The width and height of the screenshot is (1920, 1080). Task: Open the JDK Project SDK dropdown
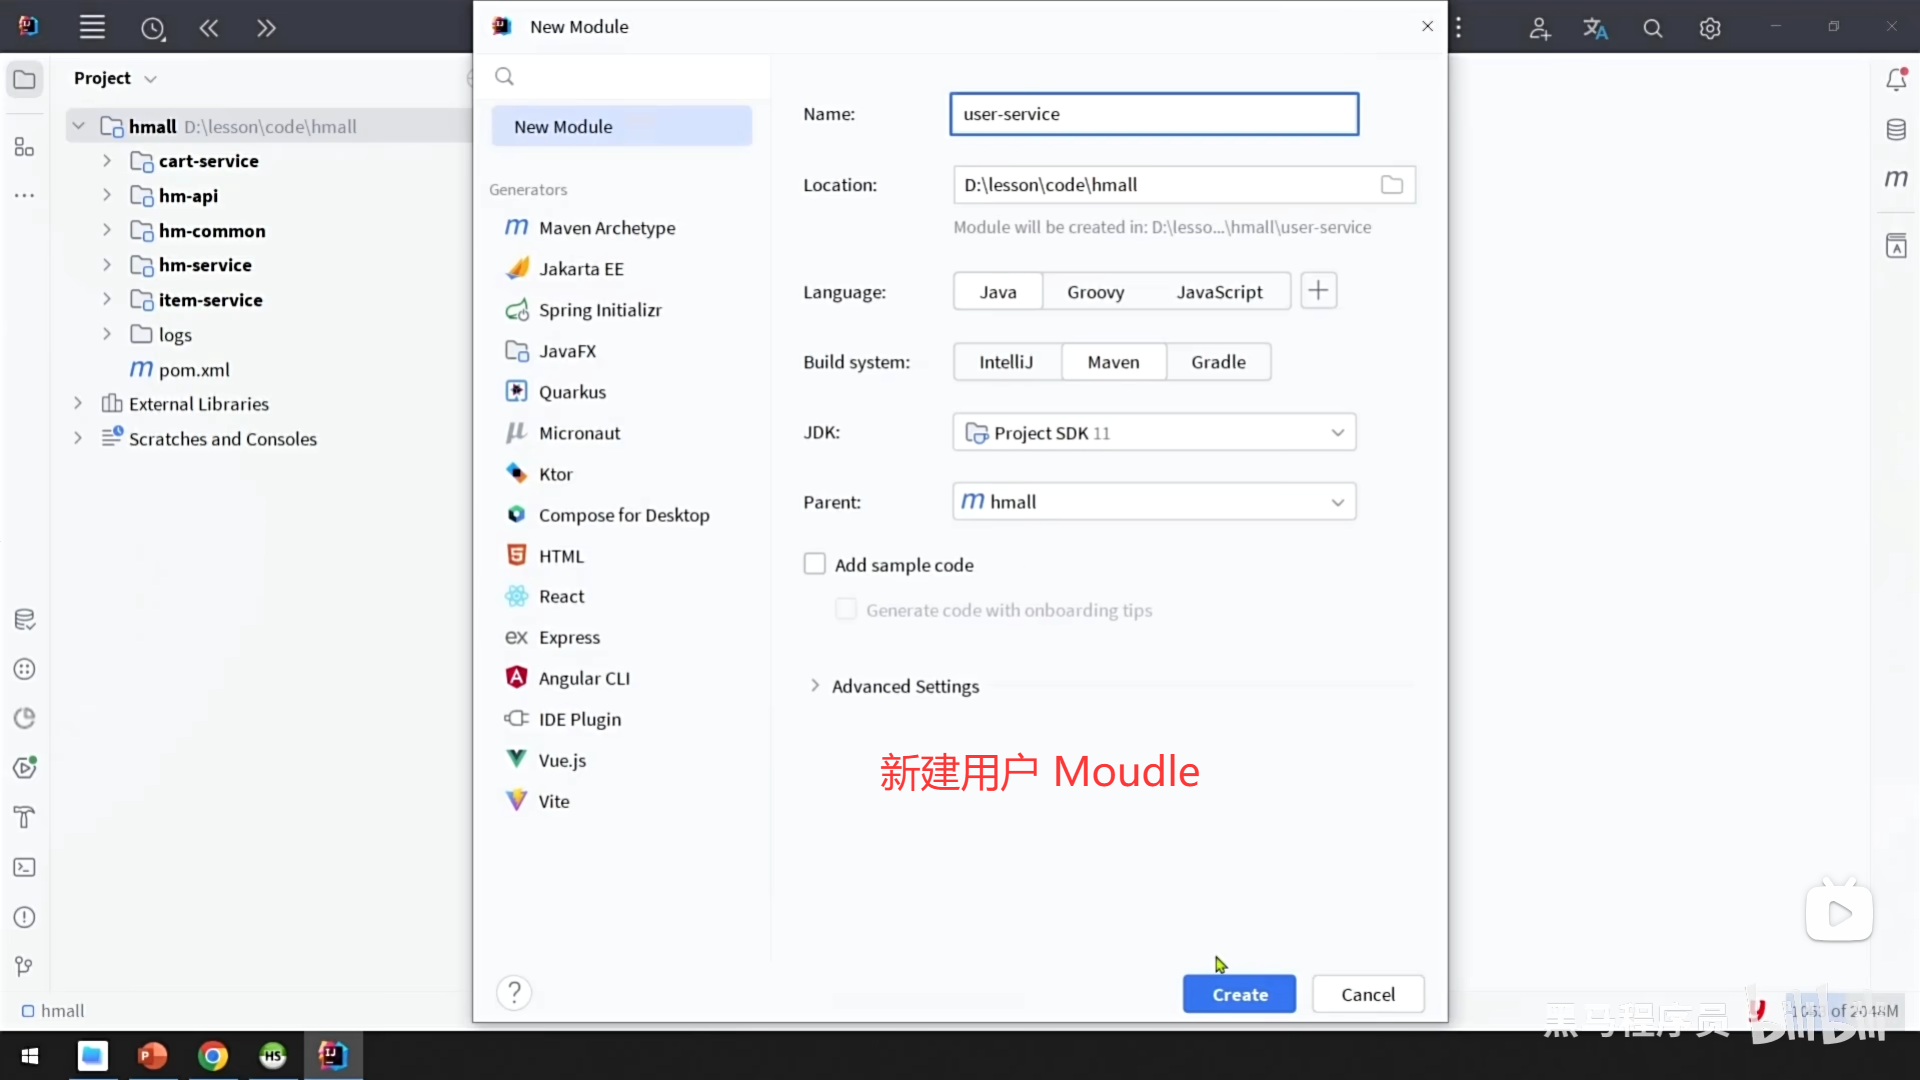1154,433
